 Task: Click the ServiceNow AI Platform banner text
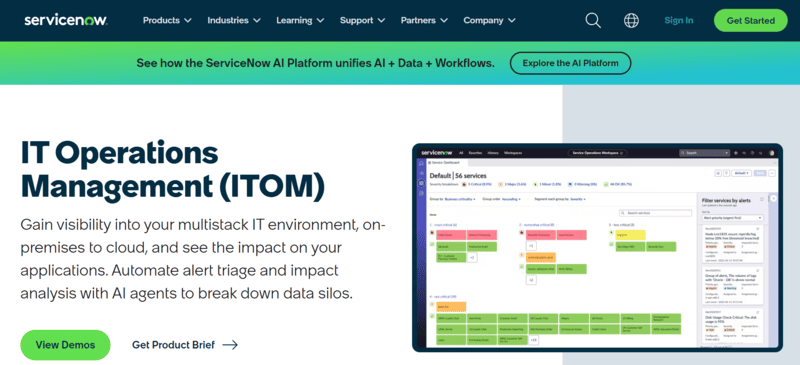click(x=315, y=63)
